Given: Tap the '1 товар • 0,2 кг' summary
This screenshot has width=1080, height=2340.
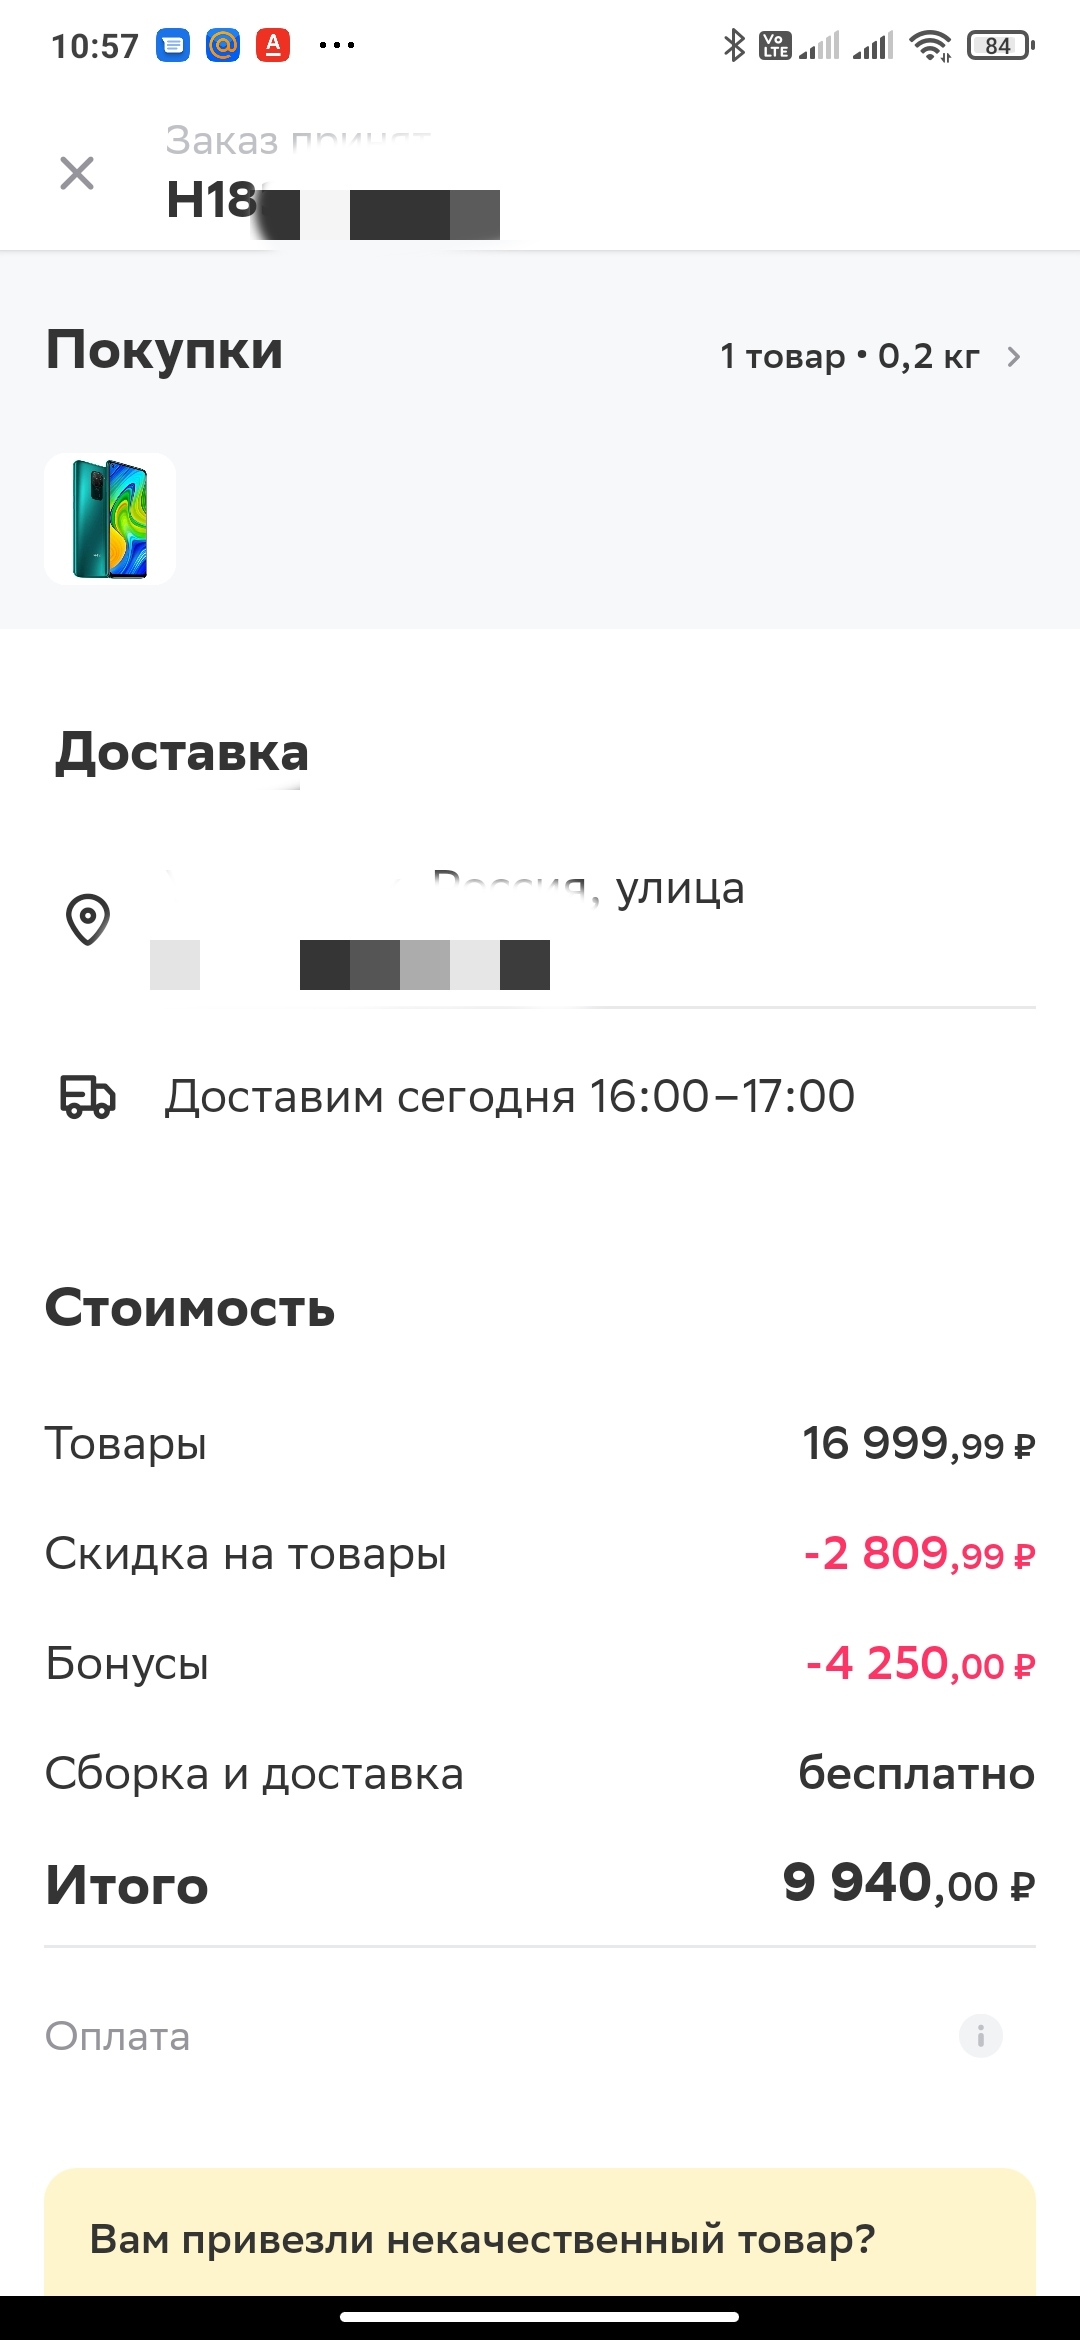Looking at the screenshot, I should pyautogui.click(x=850, y=356).
